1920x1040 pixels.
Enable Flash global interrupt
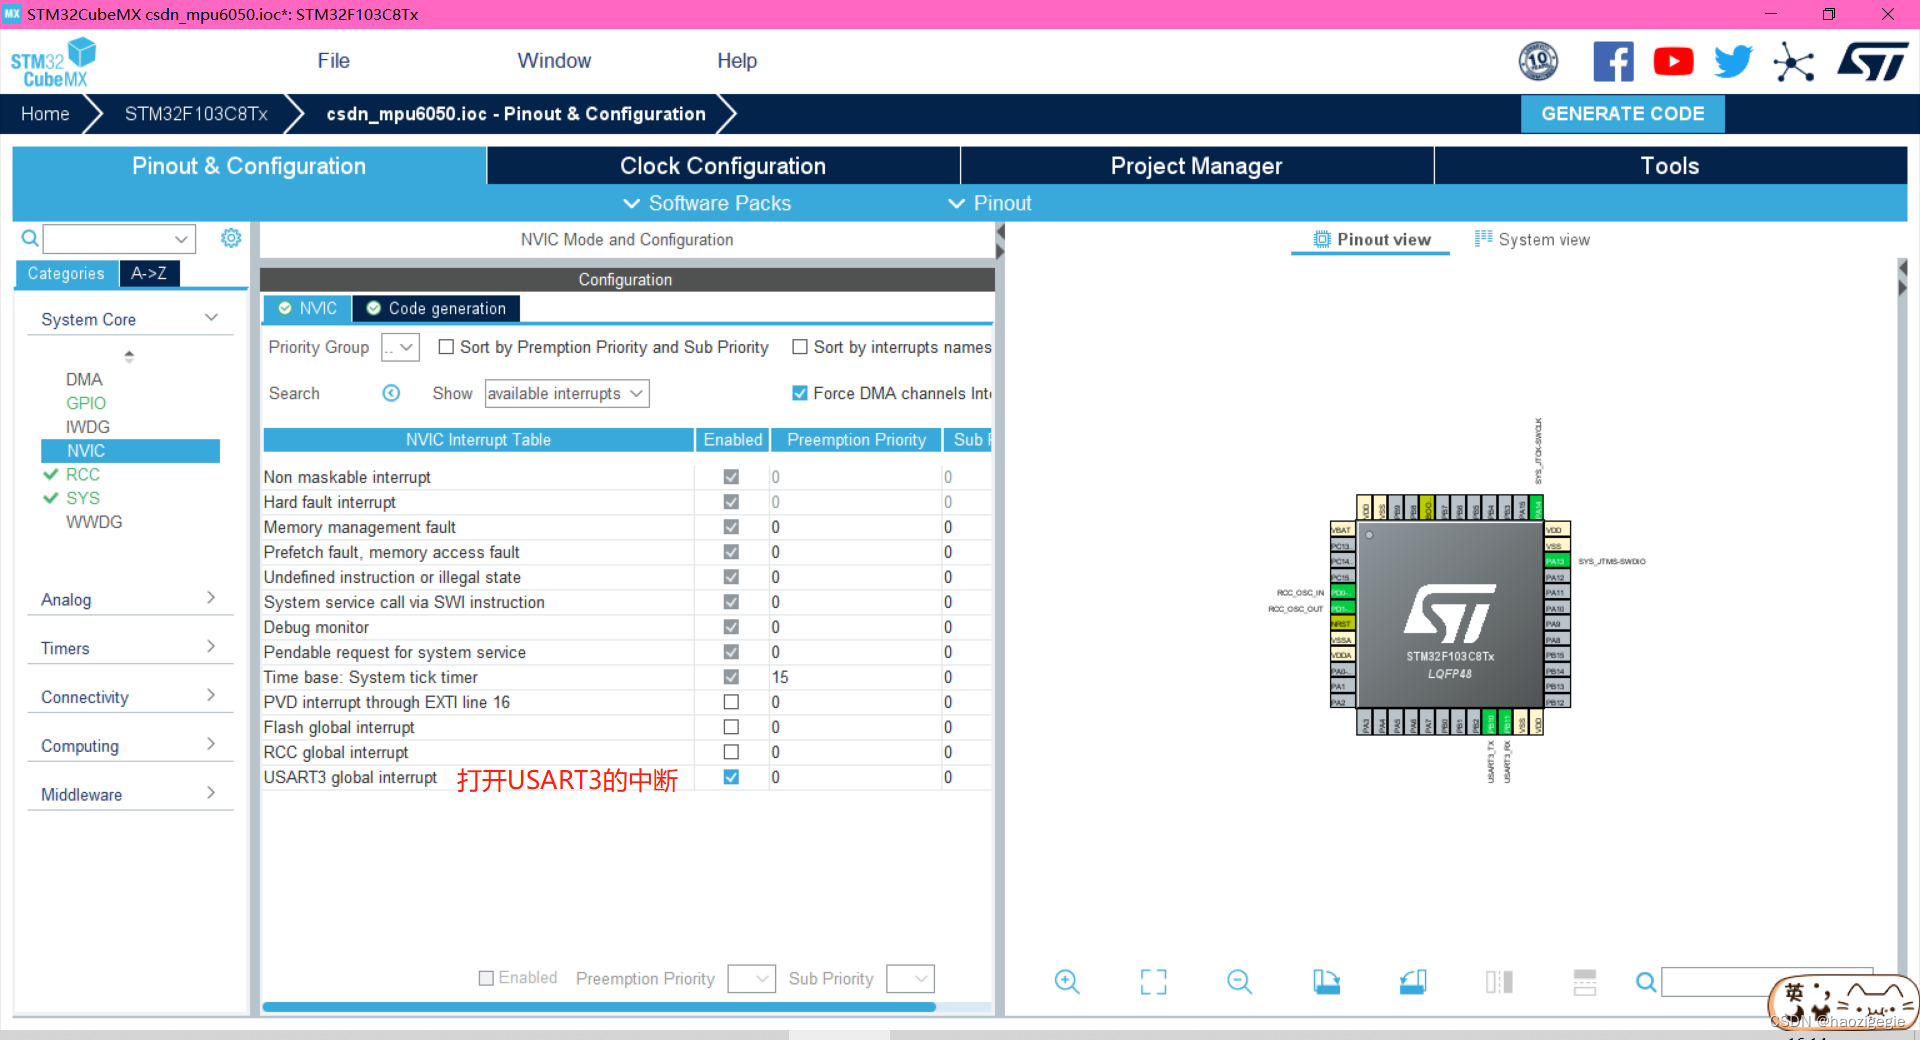[731, 727]
